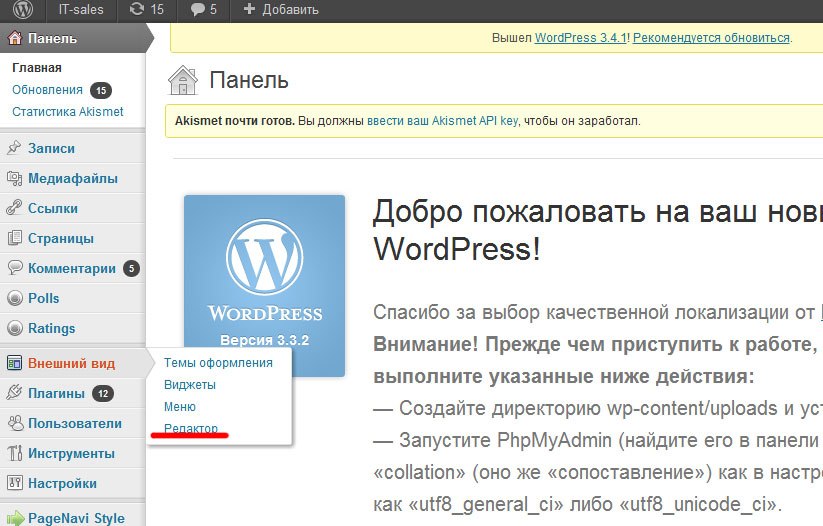Open the IT-sales site menu
Viewport: 823px width, 526px height.
(x=81, y=9)
